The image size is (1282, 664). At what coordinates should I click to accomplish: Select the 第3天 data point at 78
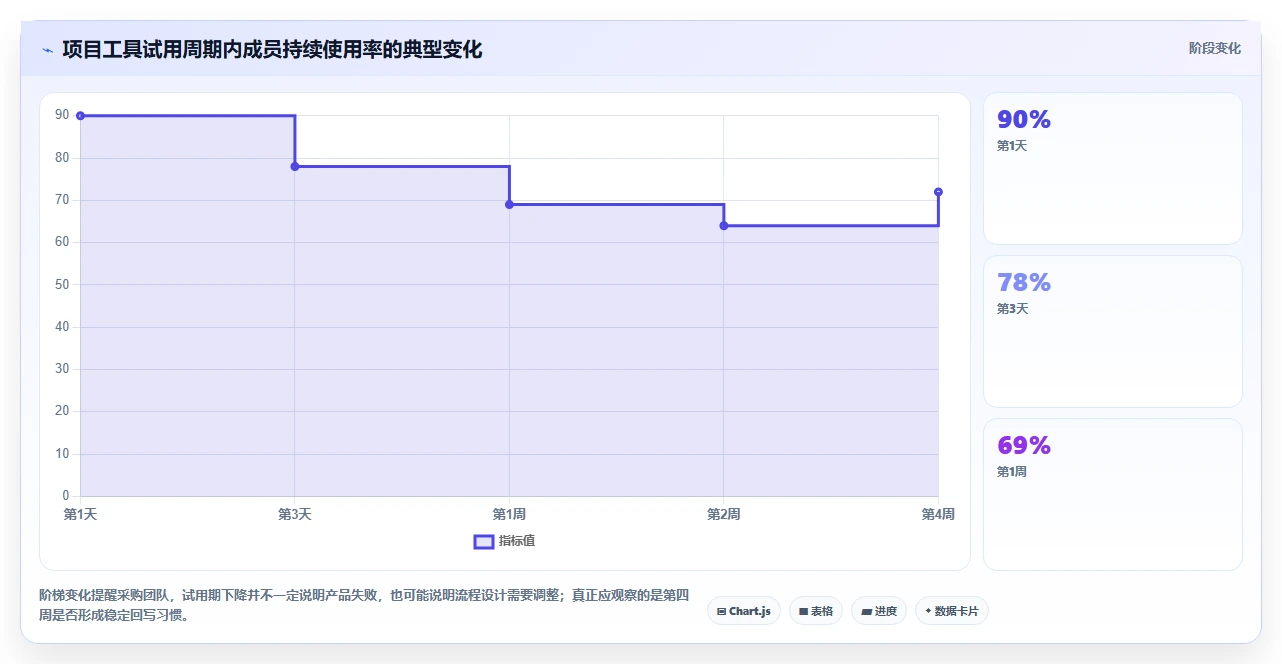coord(295,166)
